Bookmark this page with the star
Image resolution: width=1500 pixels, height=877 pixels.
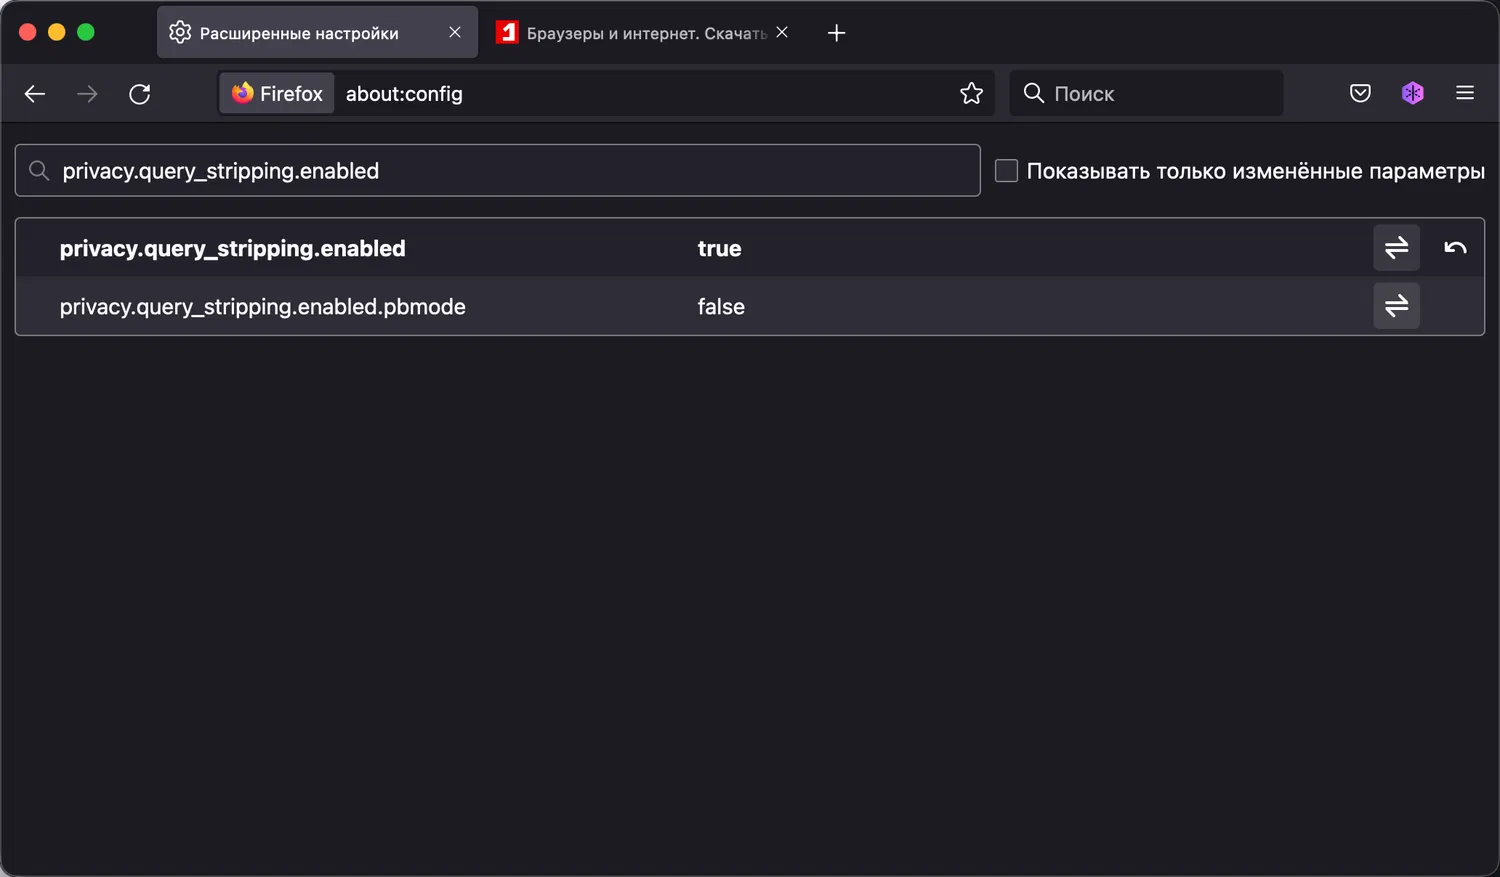[971, 94]
